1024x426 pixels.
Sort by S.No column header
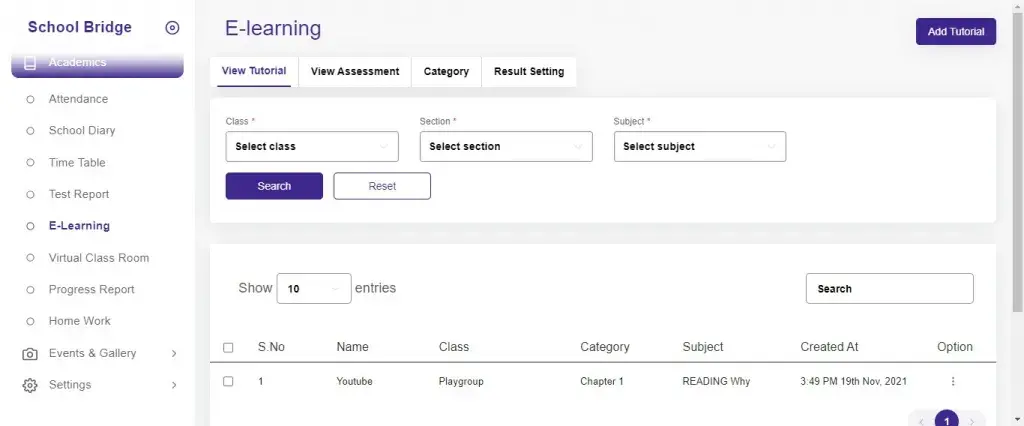pyautogui.click(x=271, y=347)
